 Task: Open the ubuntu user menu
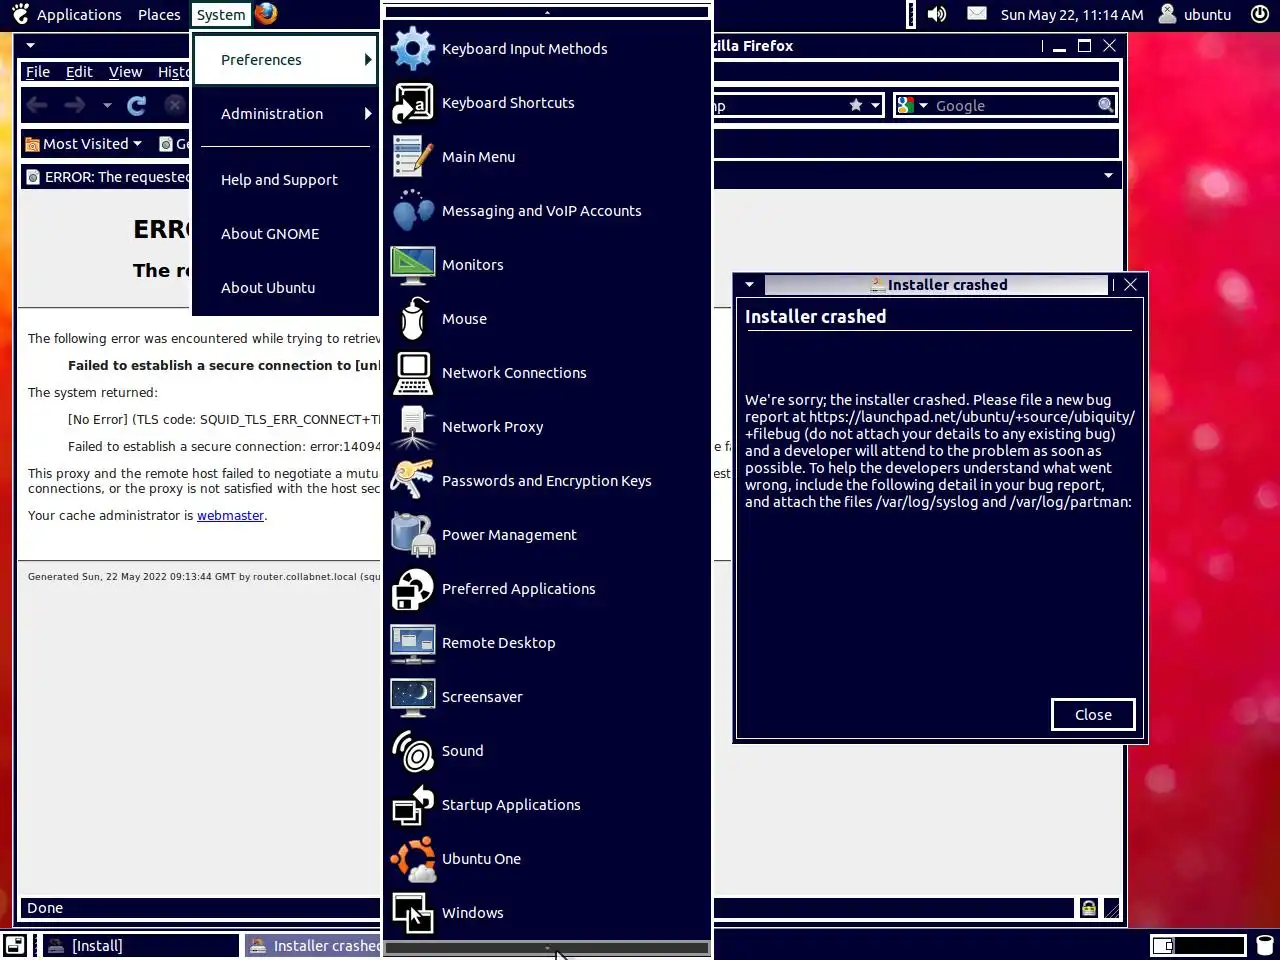coord(1195,14)
